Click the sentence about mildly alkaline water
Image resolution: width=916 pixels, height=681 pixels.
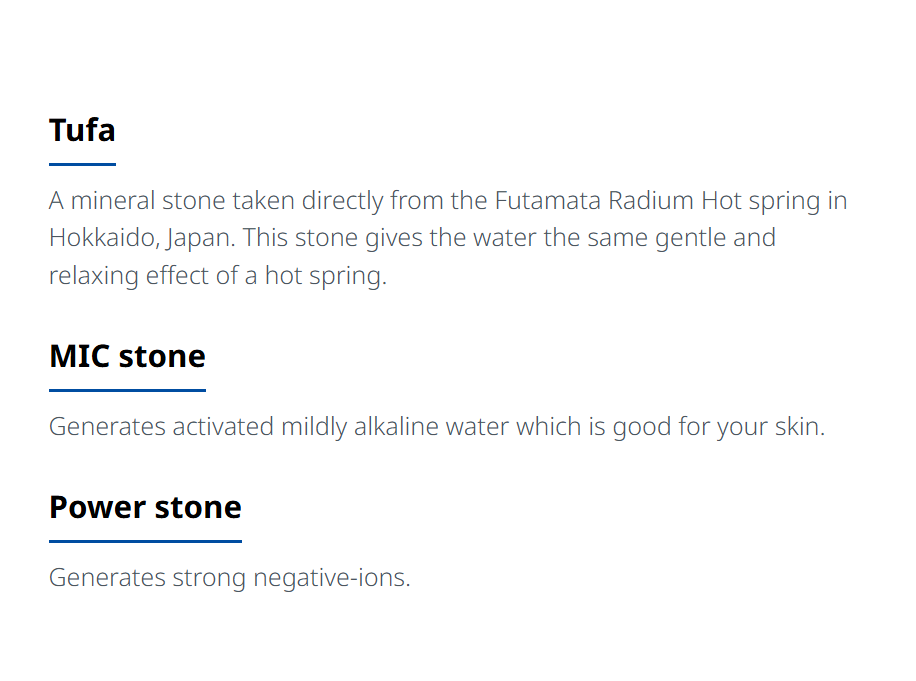tap(437, 427)
